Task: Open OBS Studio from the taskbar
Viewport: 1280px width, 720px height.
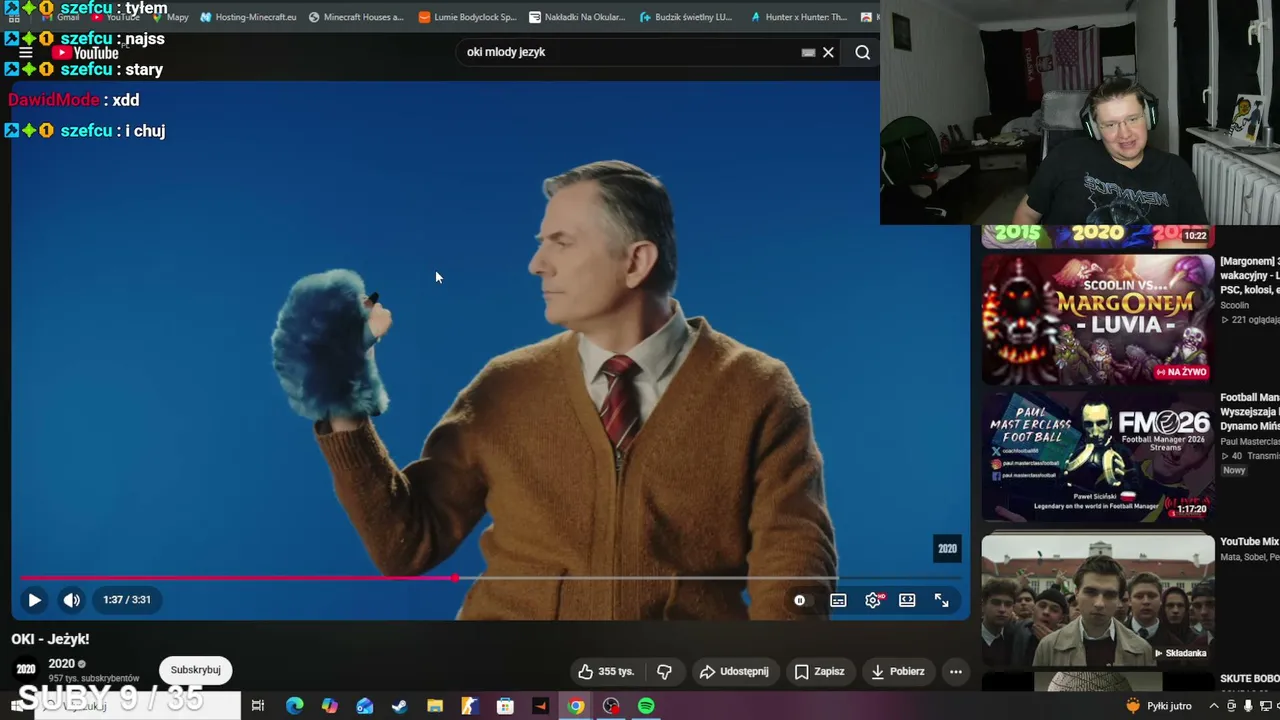Action: click(611, 706)
